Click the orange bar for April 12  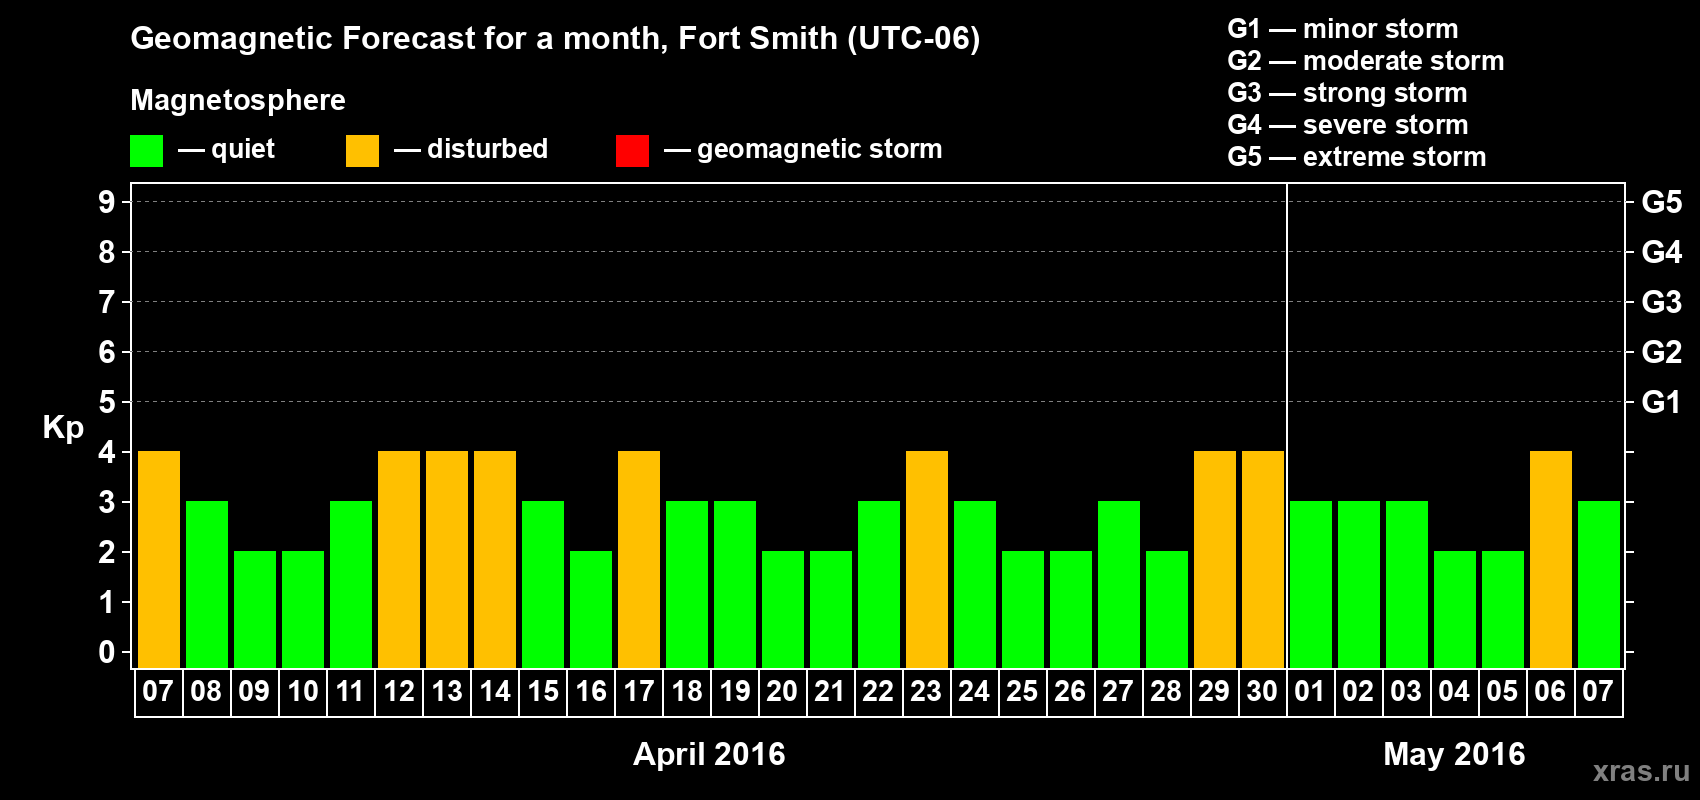pos(399,560)
